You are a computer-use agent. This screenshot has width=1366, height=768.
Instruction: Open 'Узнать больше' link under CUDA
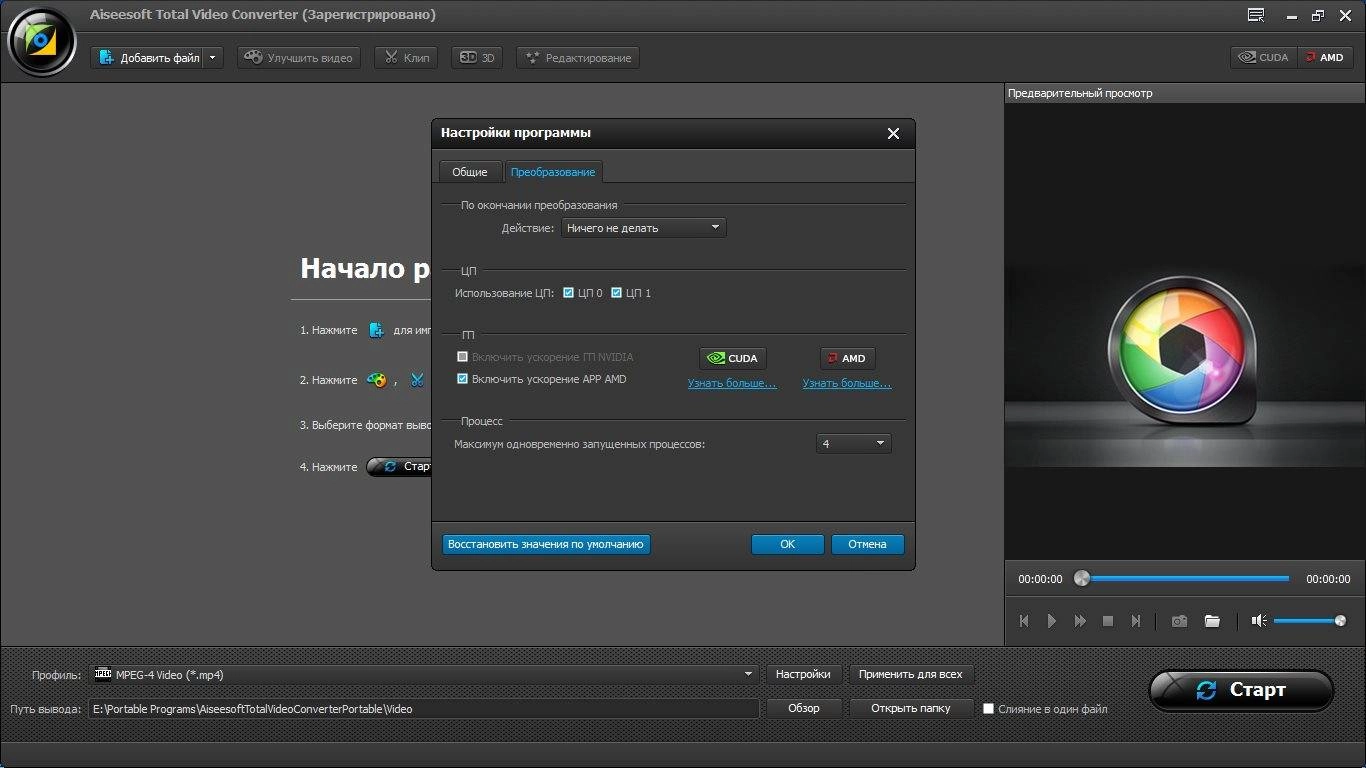(732, 383)
